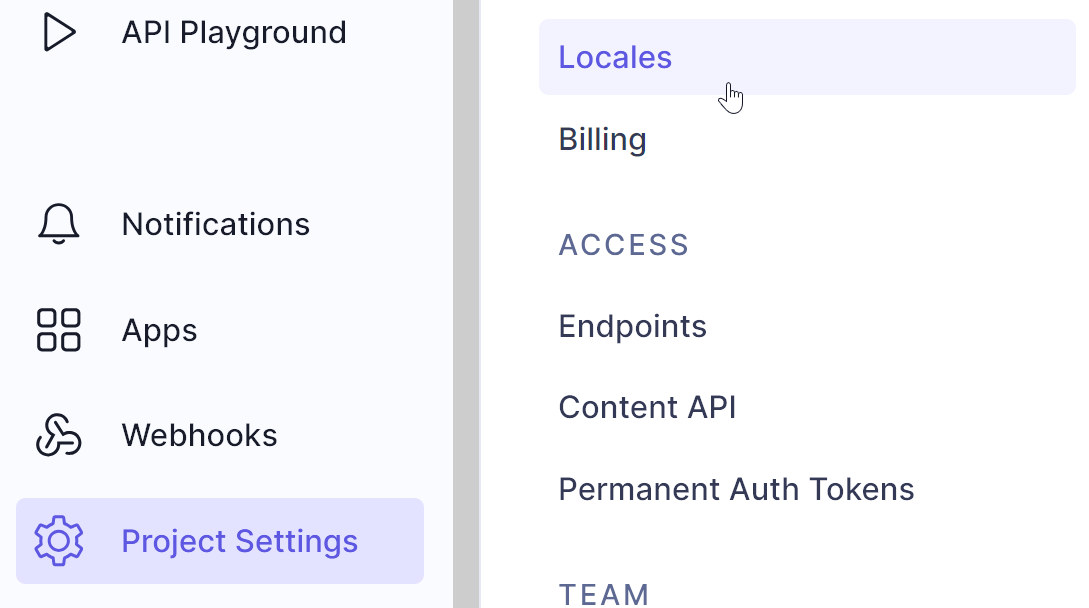The width and height of the screenshot is (1089, 608).
Task: Click the Project Settings gear icon
Action: click(59, 541)
